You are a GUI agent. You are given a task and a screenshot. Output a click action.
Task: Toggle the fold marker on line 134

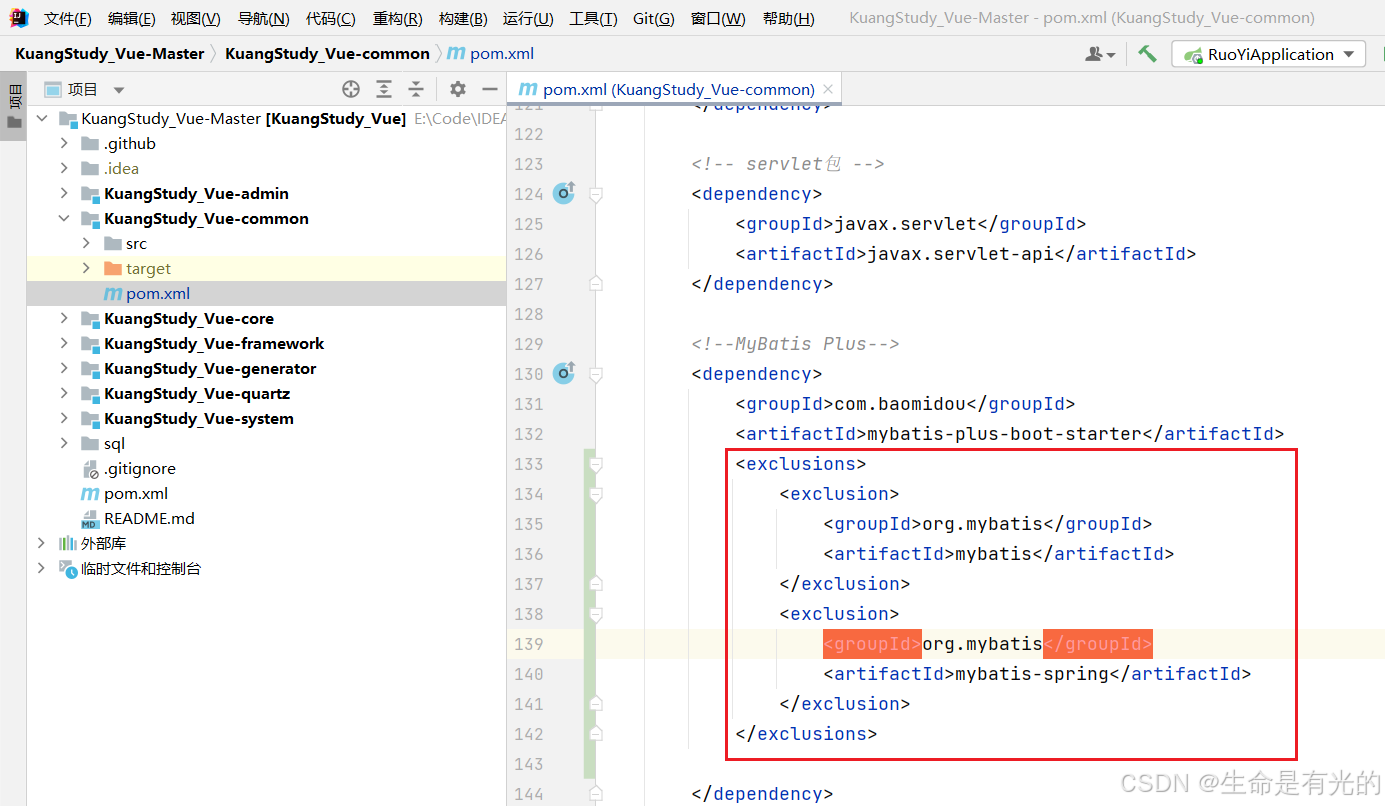pyautogui.click(x=596, y=494)
